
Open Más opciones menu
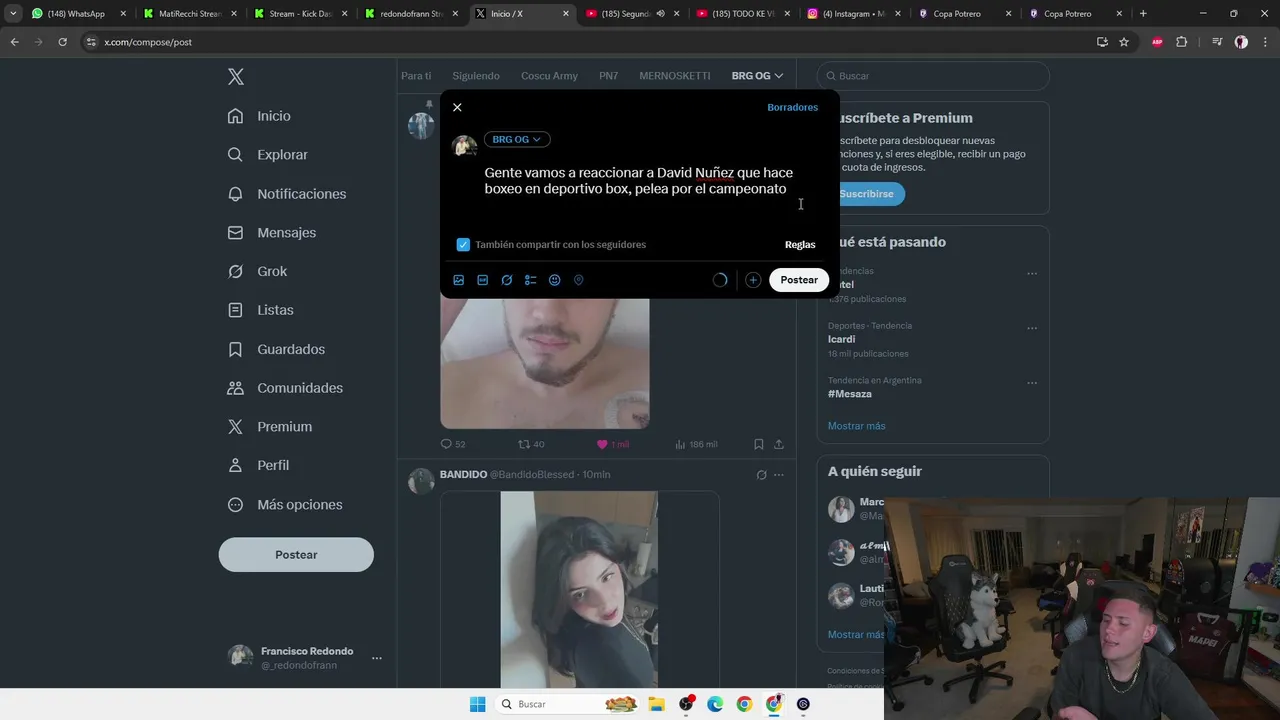tap(284, 504)
